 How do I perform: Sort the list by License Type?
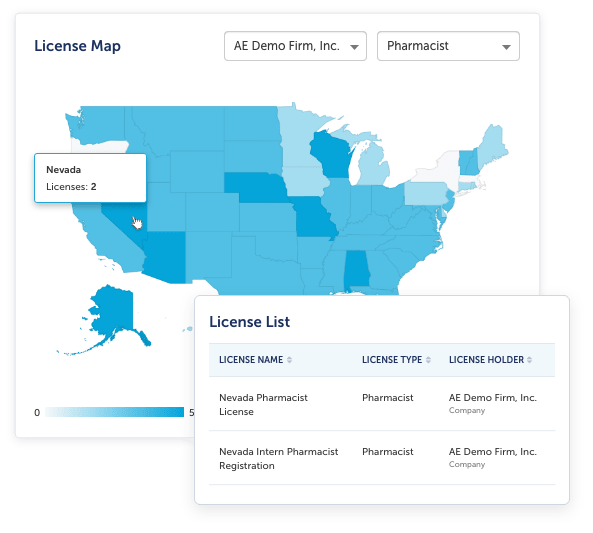[x=428, y=360]
